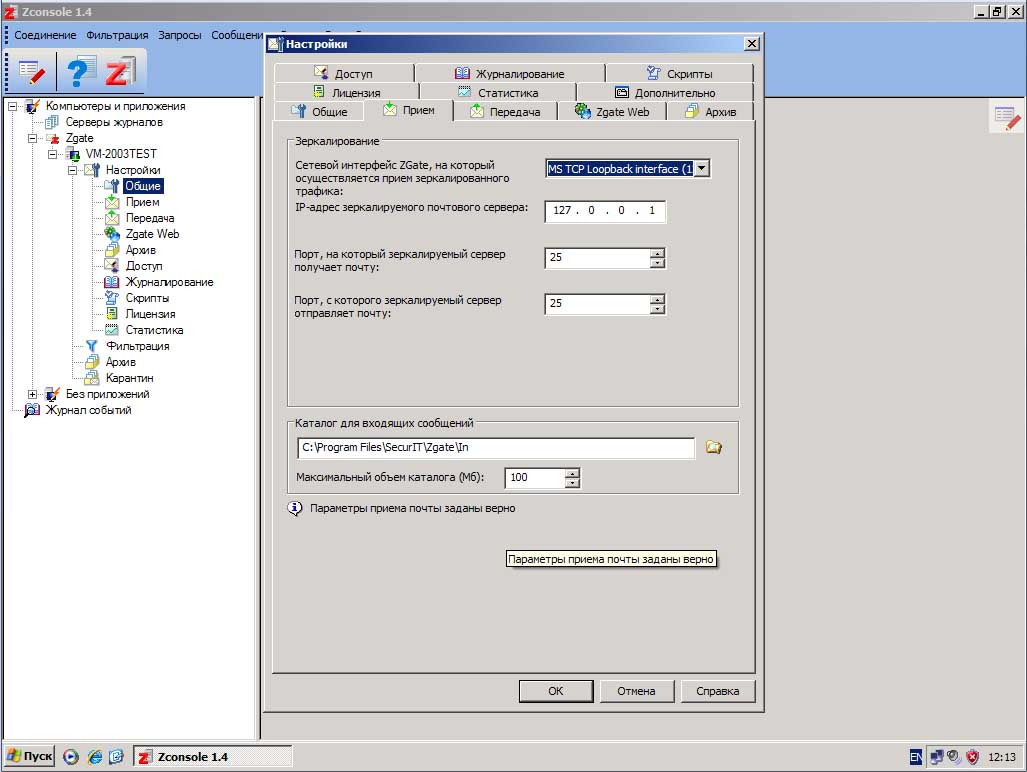Open help with the Справка button
Screen dimensions: 1027x772
click(718, 691)
